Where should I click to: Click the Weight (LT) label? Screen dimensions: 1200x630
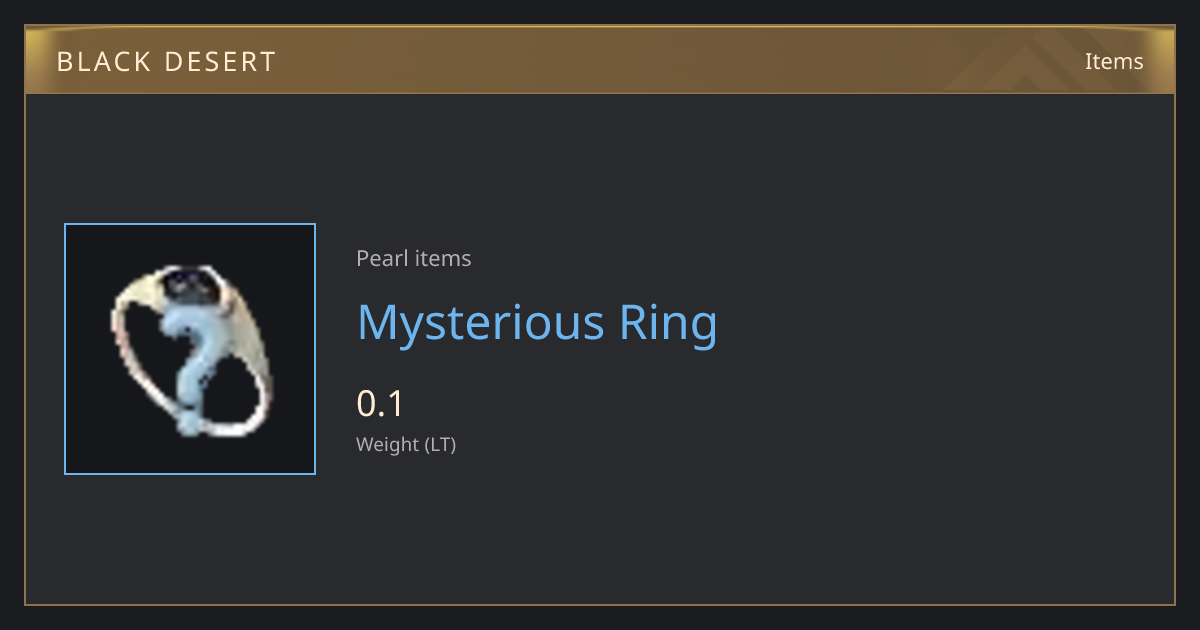[406, 445]
